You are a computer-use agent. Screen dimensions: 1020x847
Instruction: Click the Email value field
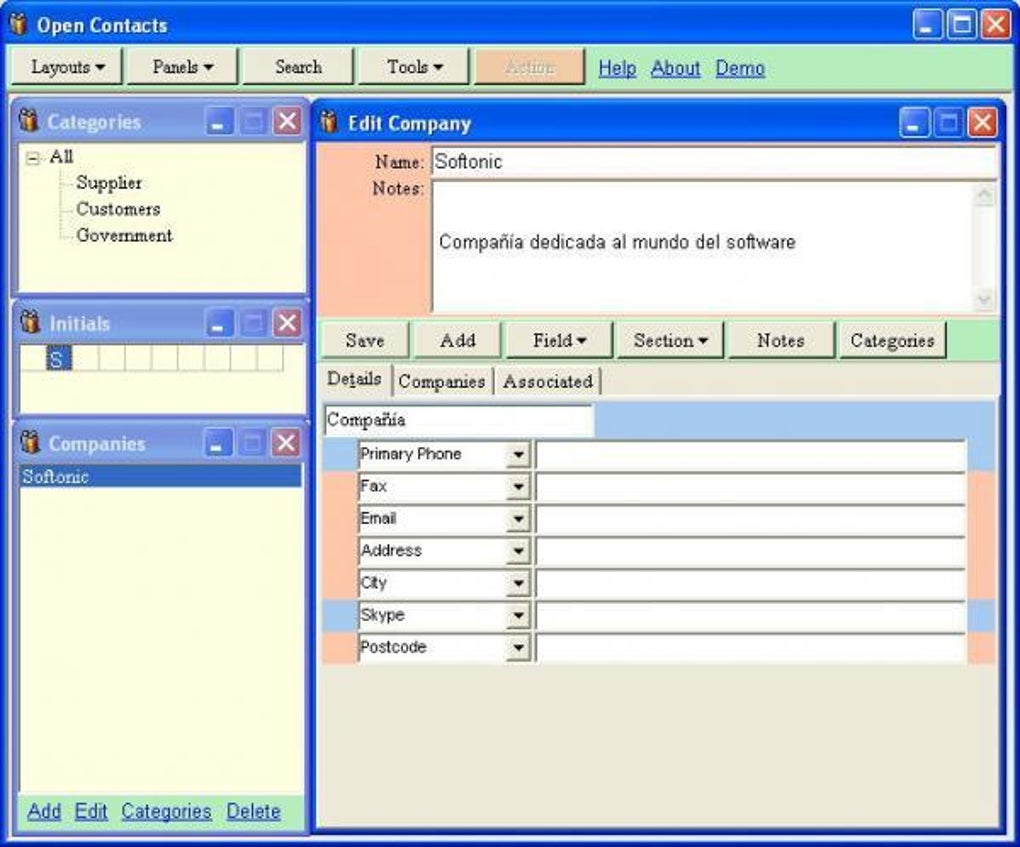[x=751, y=519]
